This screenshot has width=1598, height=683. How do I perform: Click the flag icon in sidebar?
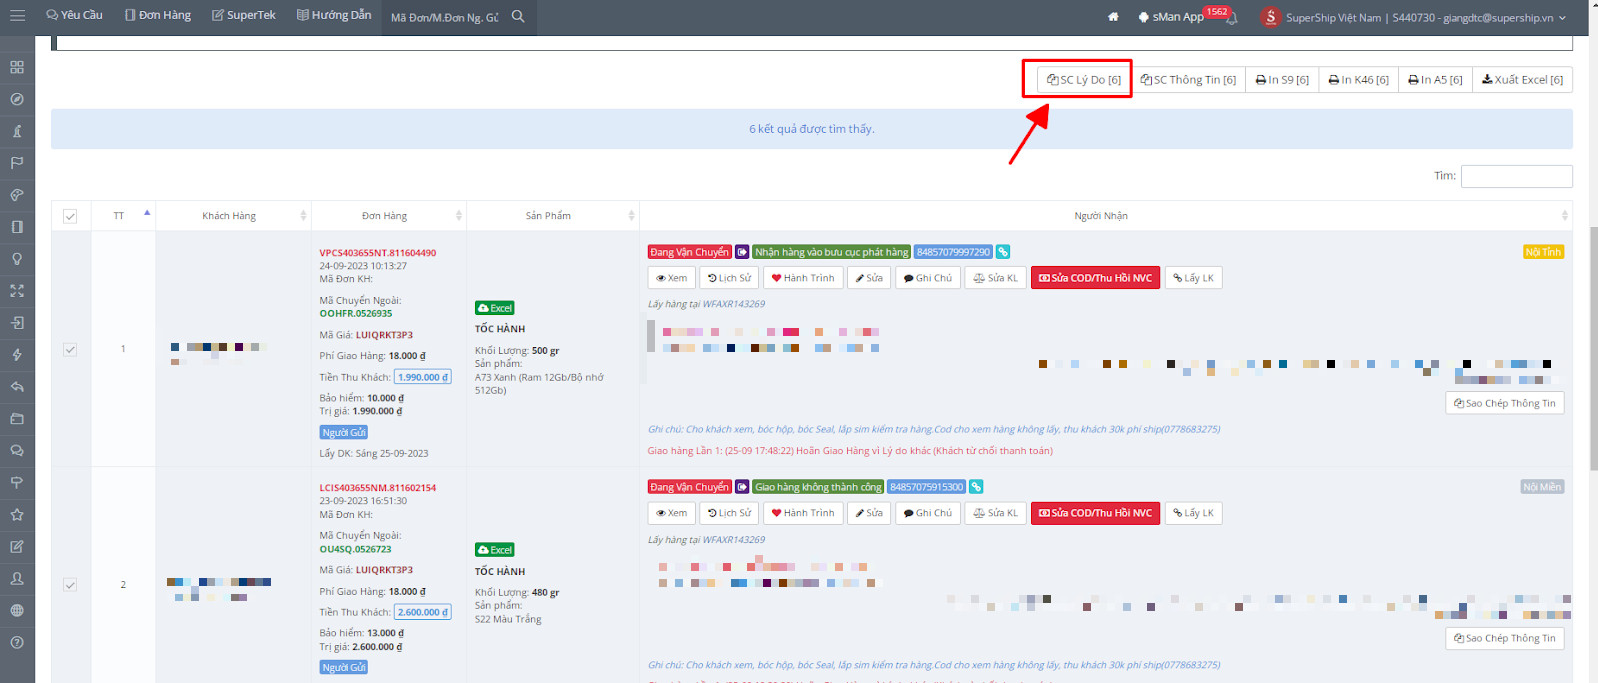[x=17, y=163]
